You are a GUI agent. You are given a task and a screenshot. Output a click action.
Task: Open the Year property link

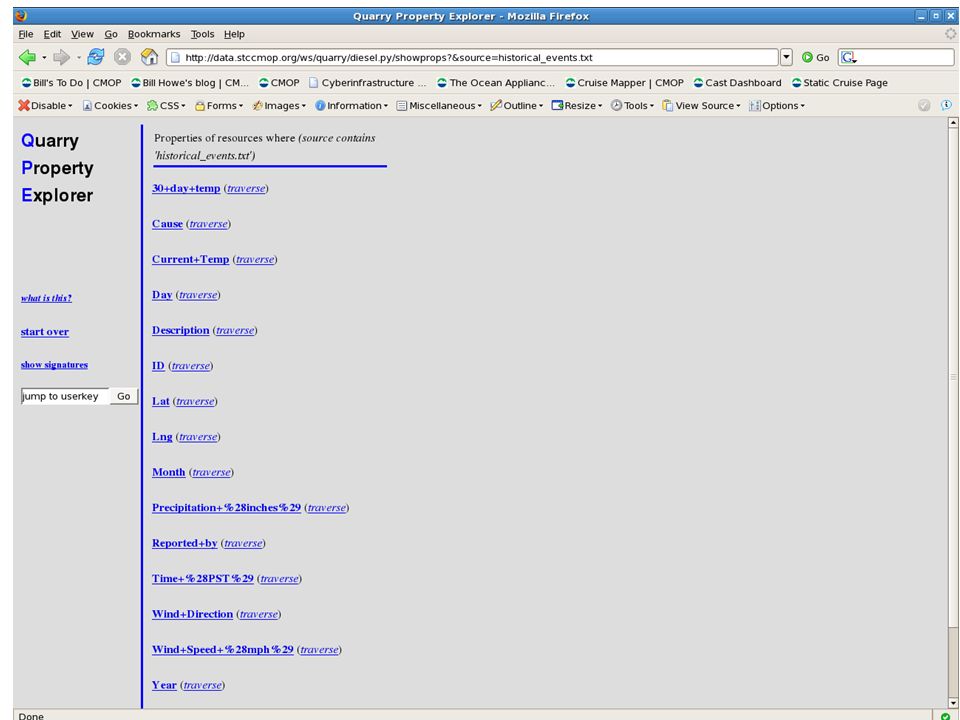pos(164,686)
